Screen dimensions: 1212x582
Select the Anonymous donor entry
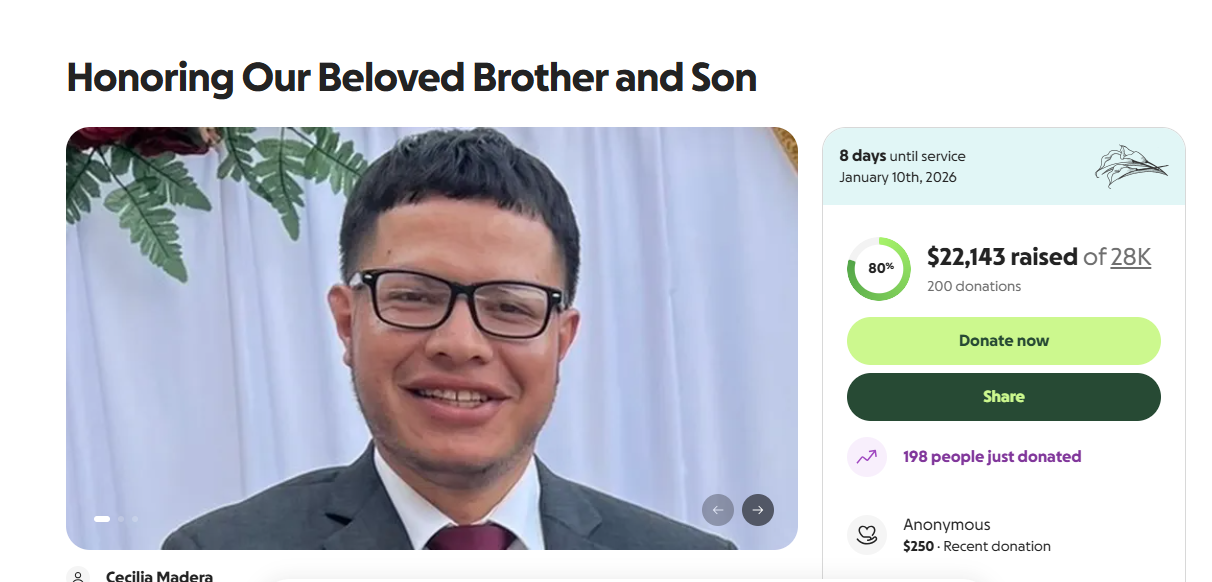[x=948, y=524]
